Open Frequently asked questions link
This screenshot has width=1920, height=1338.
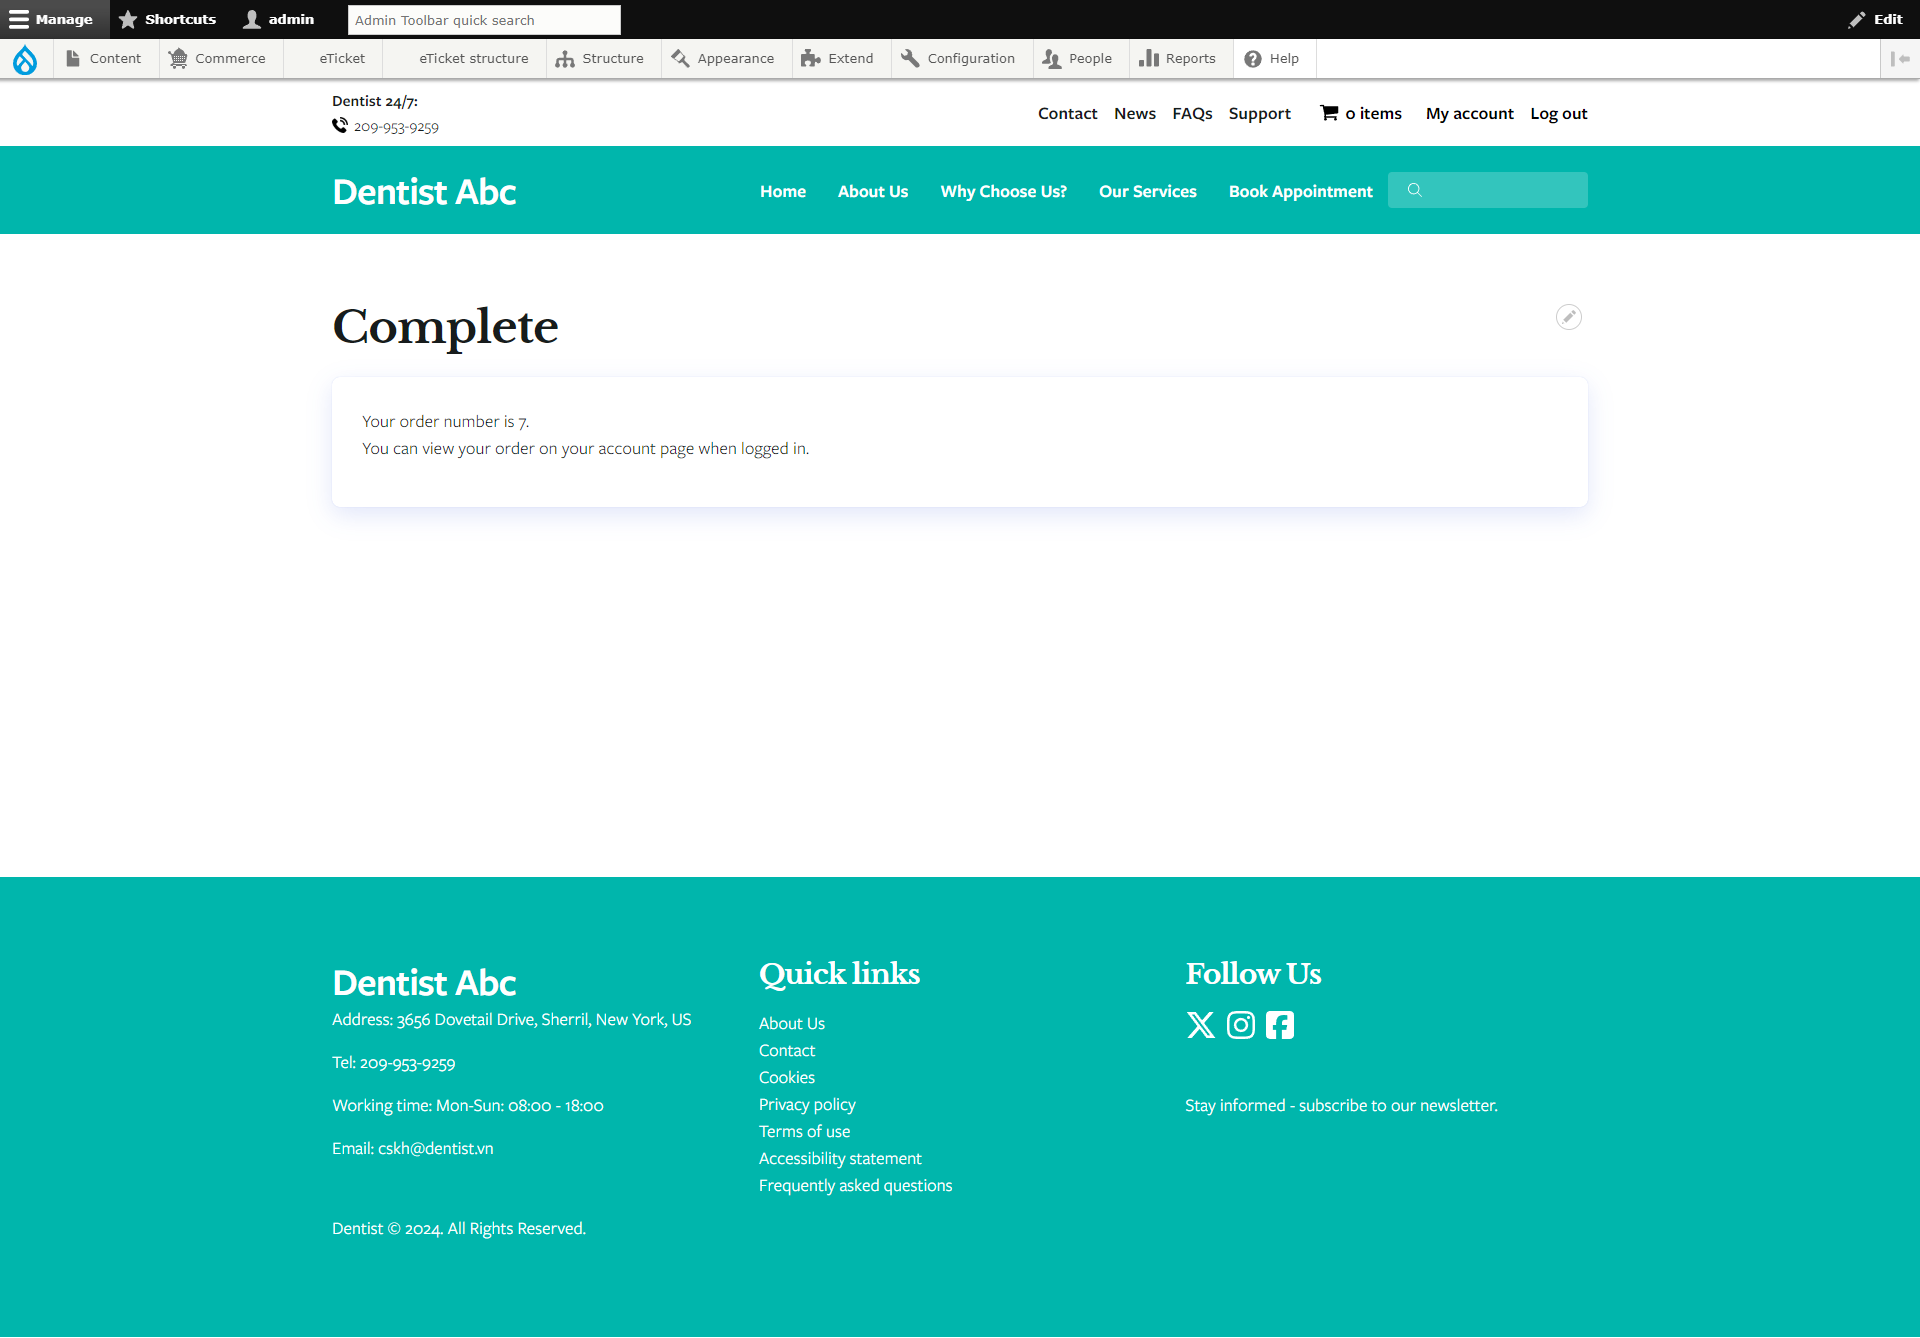point(855,1185)
